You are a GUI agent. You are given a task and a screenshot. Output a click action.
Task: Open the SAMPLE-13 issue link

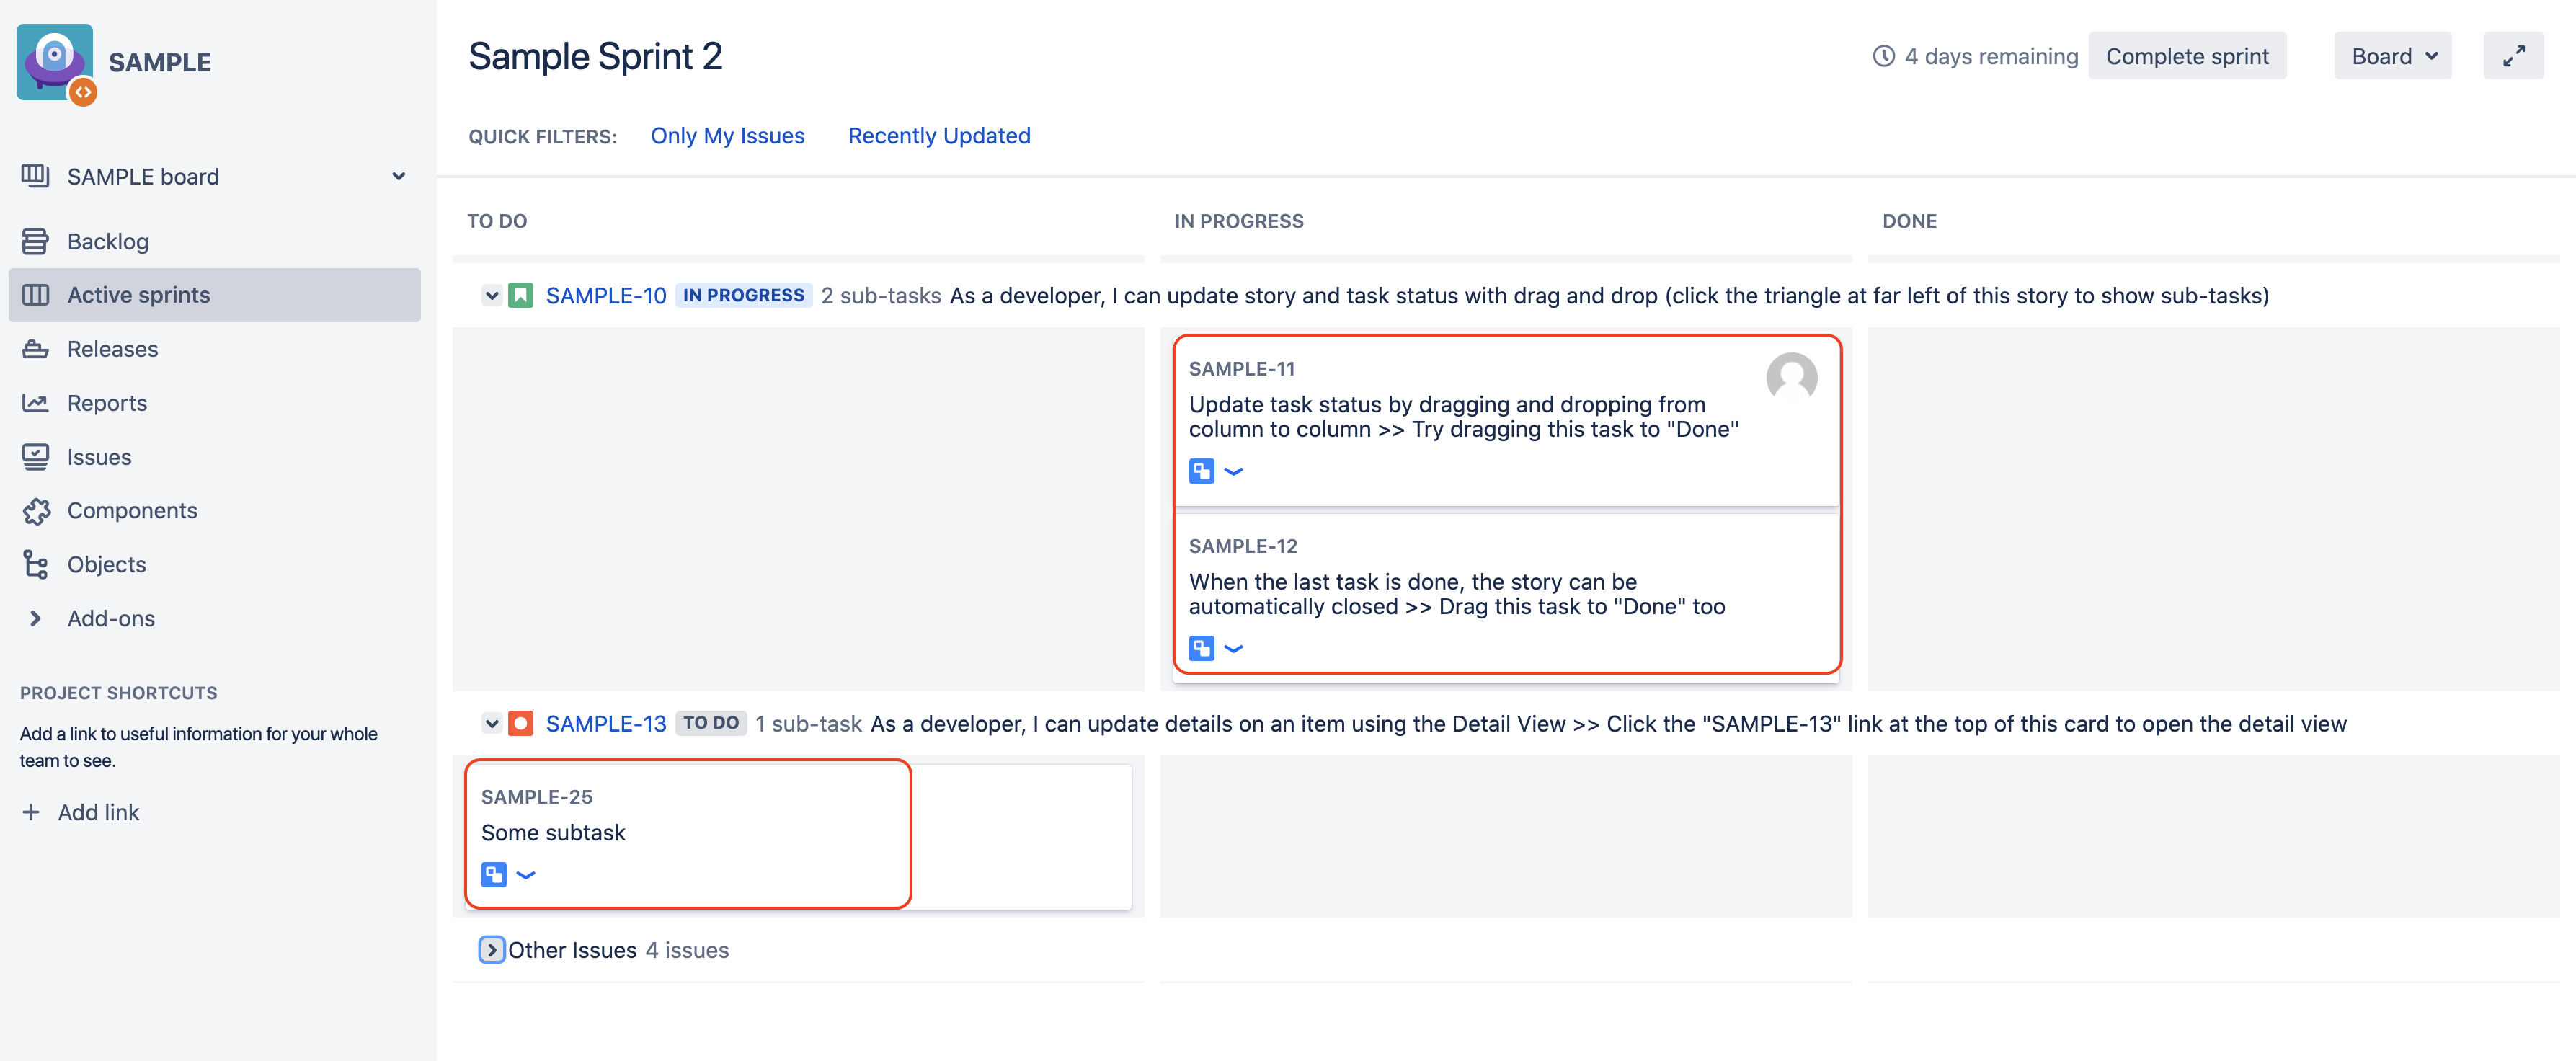pyautogui.click(x=605, y=724)
